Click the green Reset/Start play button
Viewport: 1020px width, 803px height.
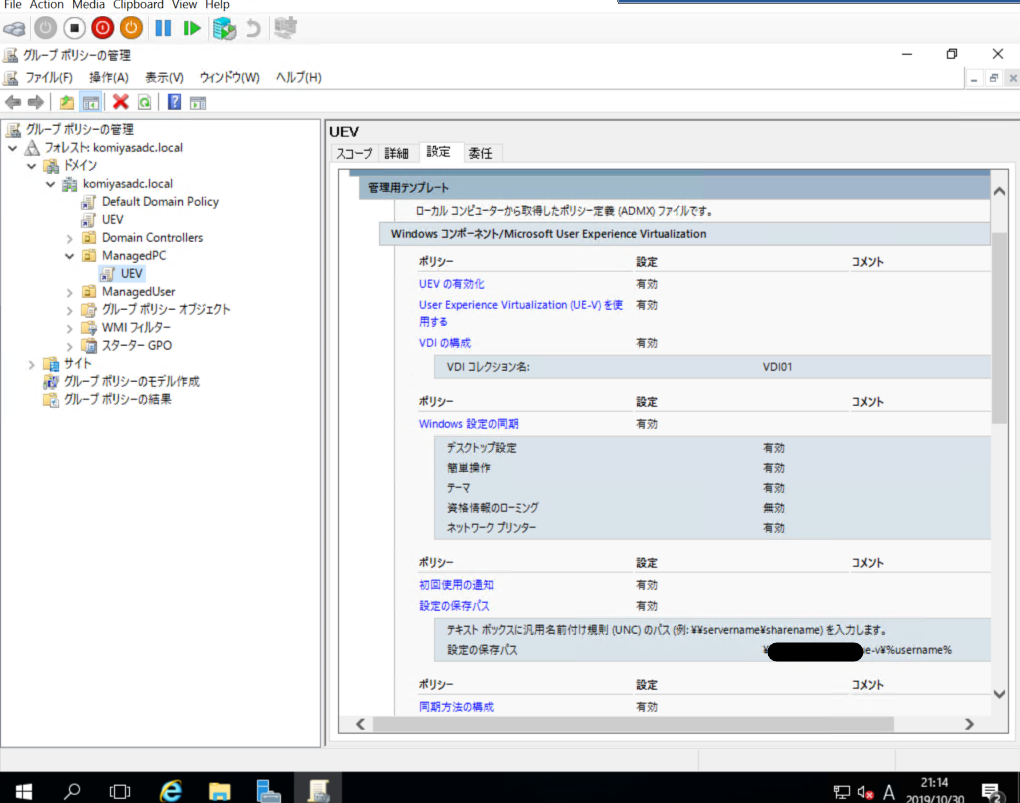(192, 28)
